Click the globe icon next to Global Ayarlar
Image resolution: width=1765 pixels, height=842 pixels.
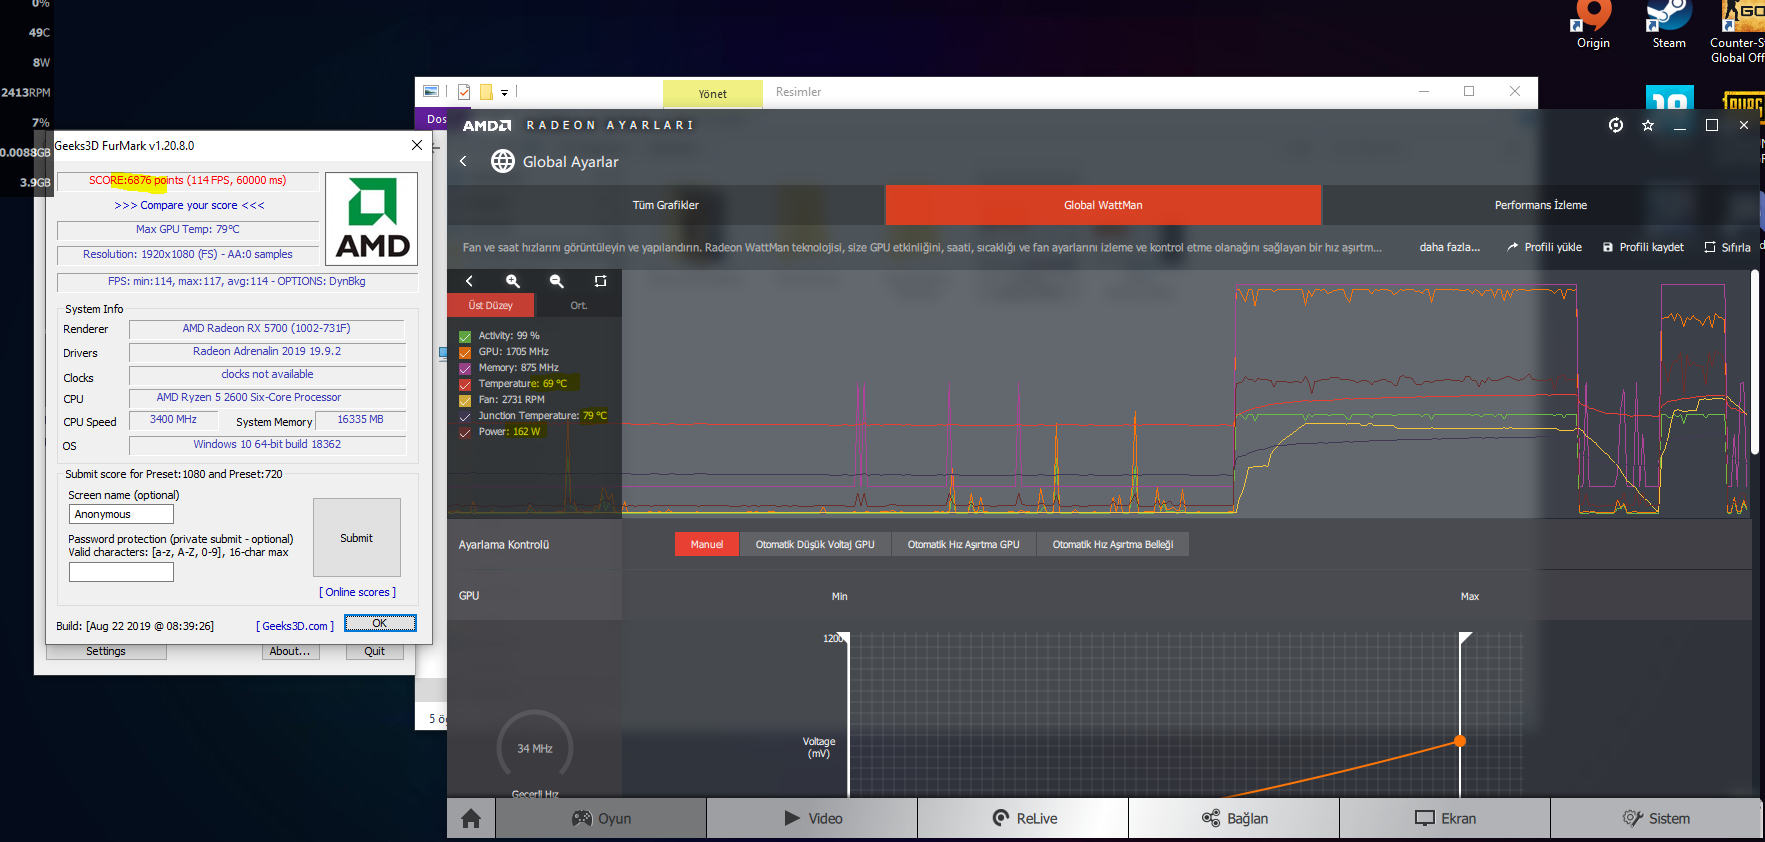pyautogui.click(x=503, y=161)
